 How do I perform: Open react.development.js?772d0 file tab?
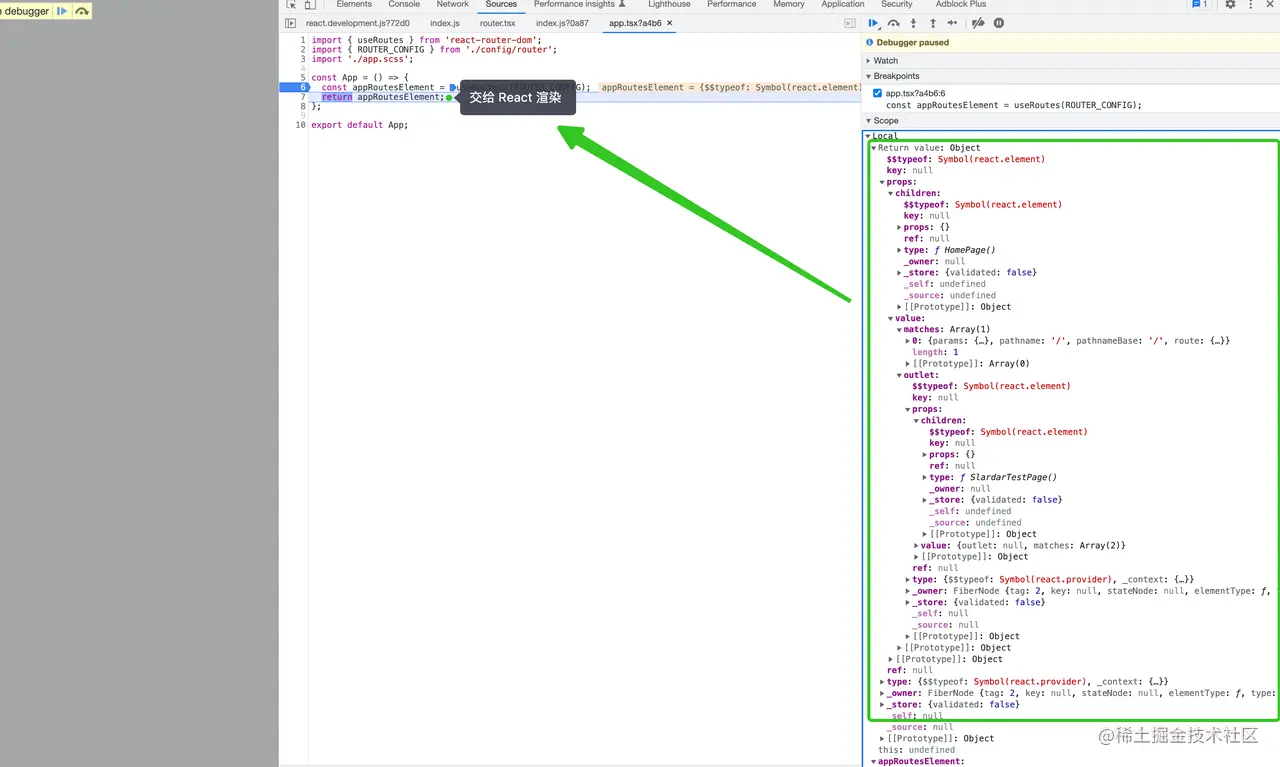tap(357, 23)
